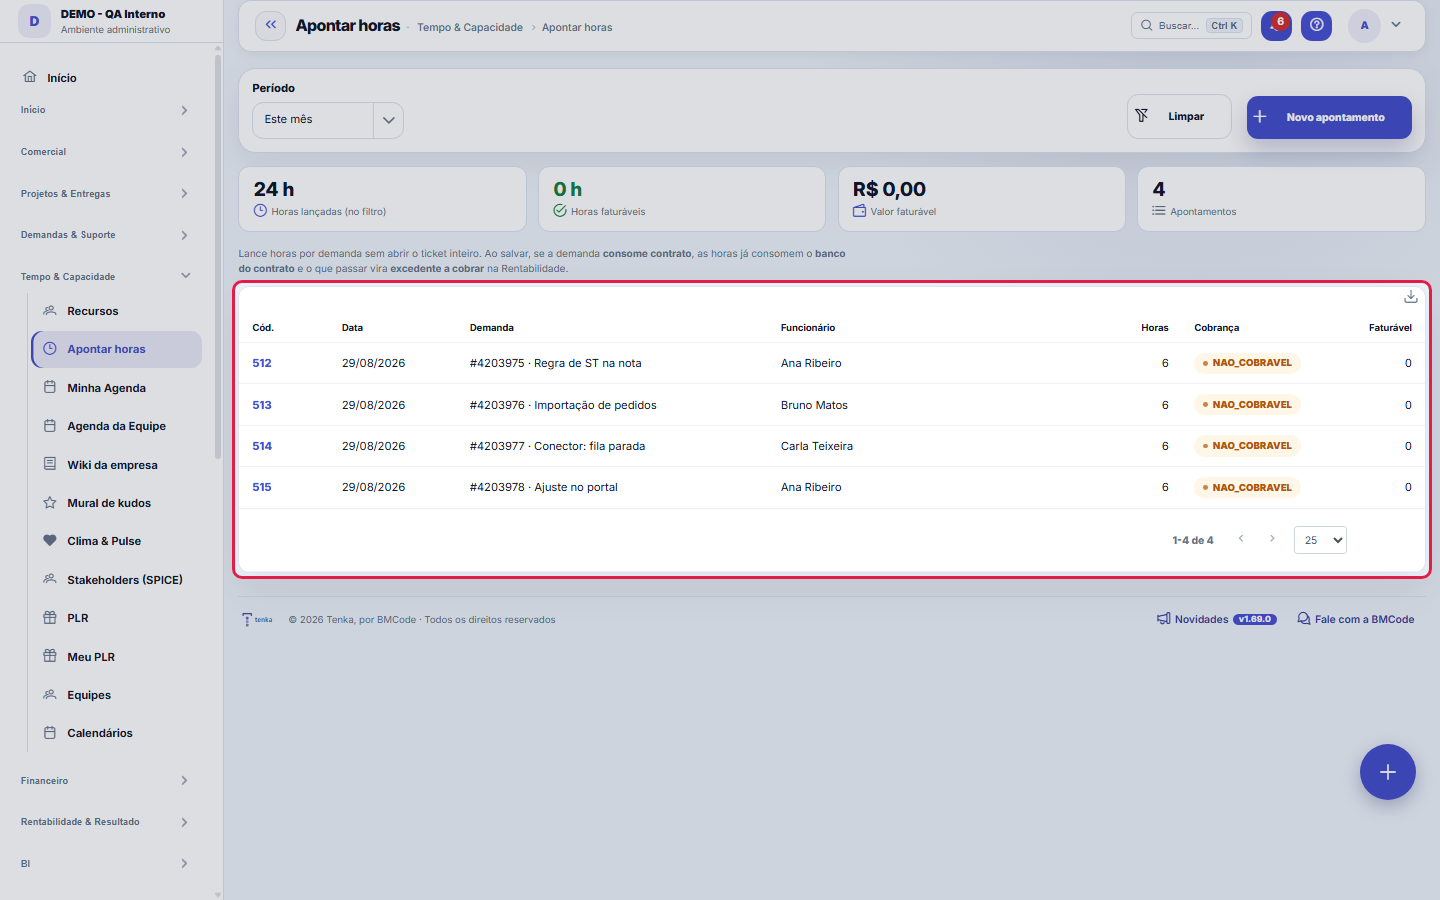Click Novo apontamento button
This screenshot has height=900, width=1440.
[x=1329, y=117]
